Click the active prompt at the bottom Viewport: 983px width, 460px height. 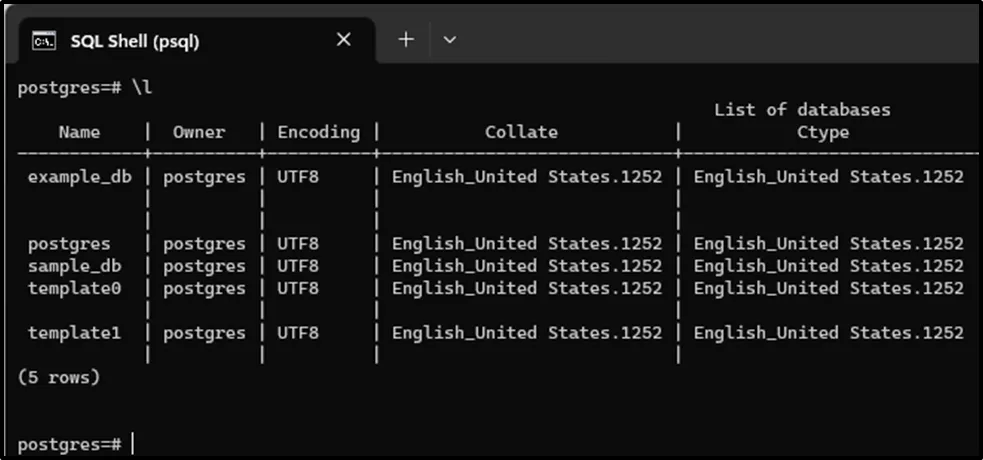(x=70, y=443)
